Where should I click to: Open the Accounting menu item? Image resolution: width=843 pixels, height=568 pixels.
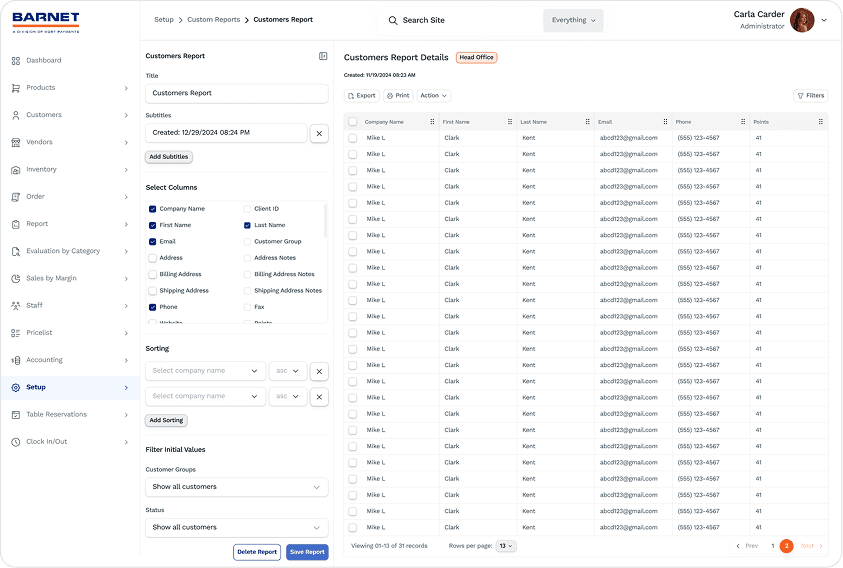coord(70,360)
